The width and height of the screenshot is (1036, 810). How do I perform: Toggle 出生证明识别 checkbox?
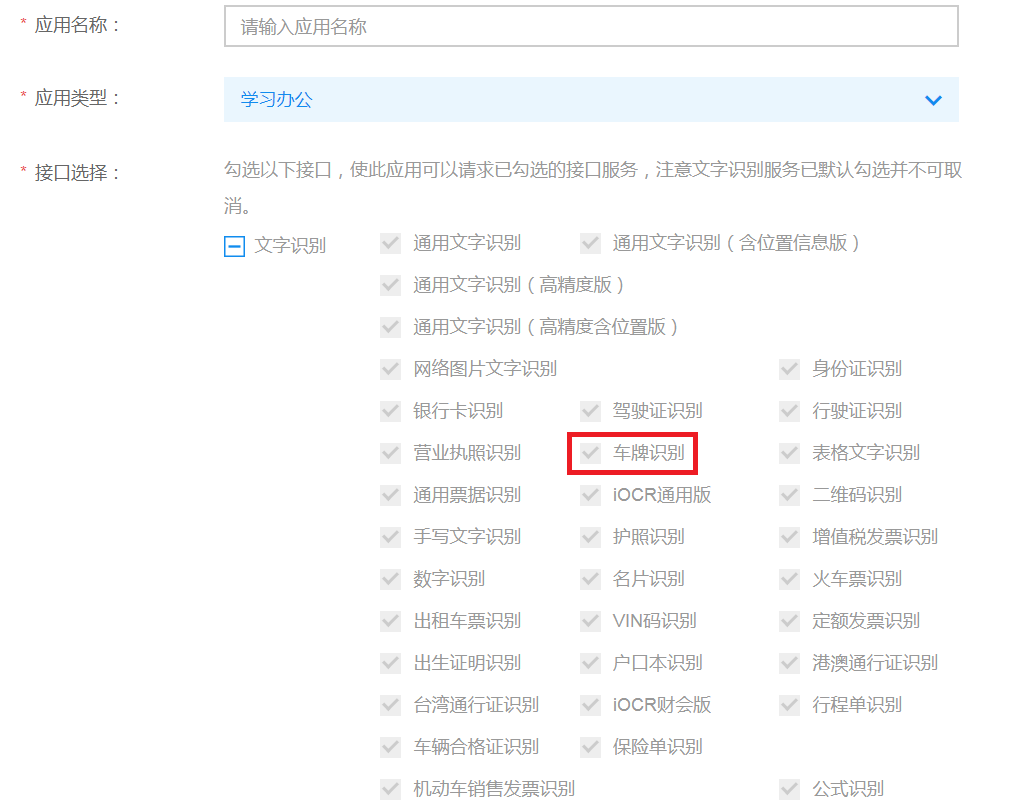[x=390, y=663]
